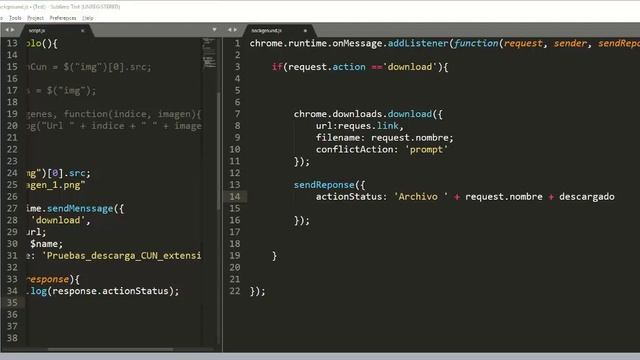Image resolution: width=640 pixels, height=360 pixels.
Task: Click the unsaved dot on background.js tab
Action: pyautogui.click(x=305, y=31)
